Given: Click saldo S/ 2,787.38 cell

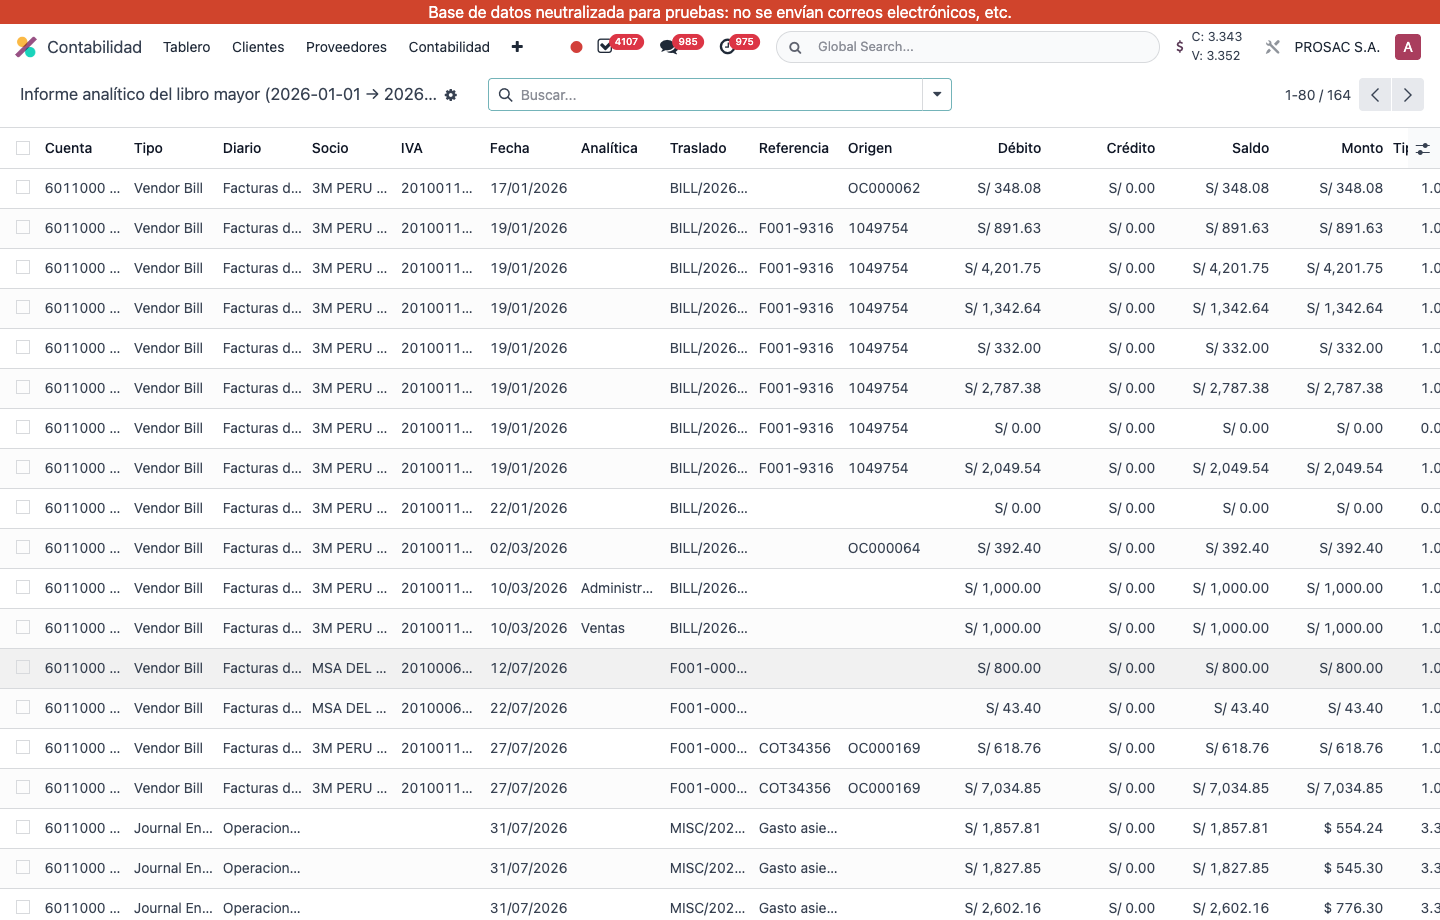Looking at the screenshot, I should pyautogui.click(x=1231, y=388).
